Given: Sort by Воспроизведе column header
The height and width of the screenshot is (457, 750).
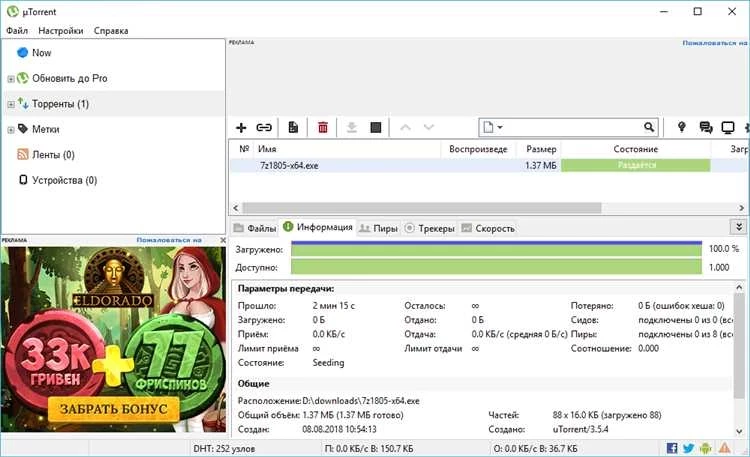Looking at the screenshot, I should pos(478,149).
